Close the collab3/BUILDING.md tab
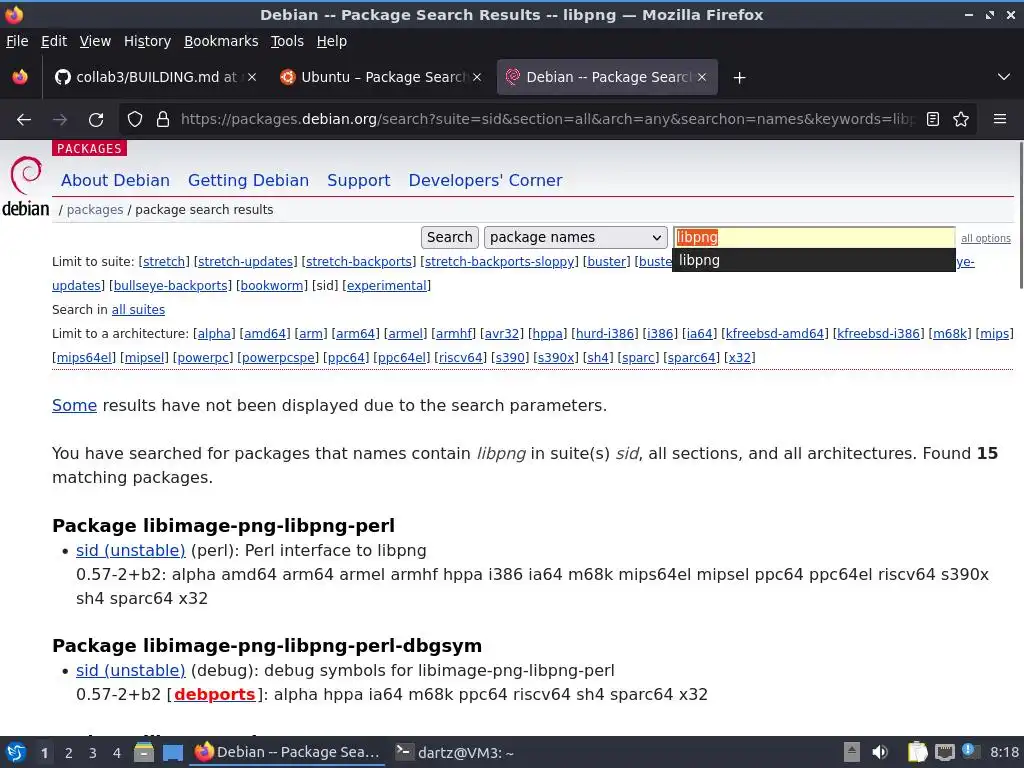The width and height of the screenshot is (1024, 768). pos(252,77)
